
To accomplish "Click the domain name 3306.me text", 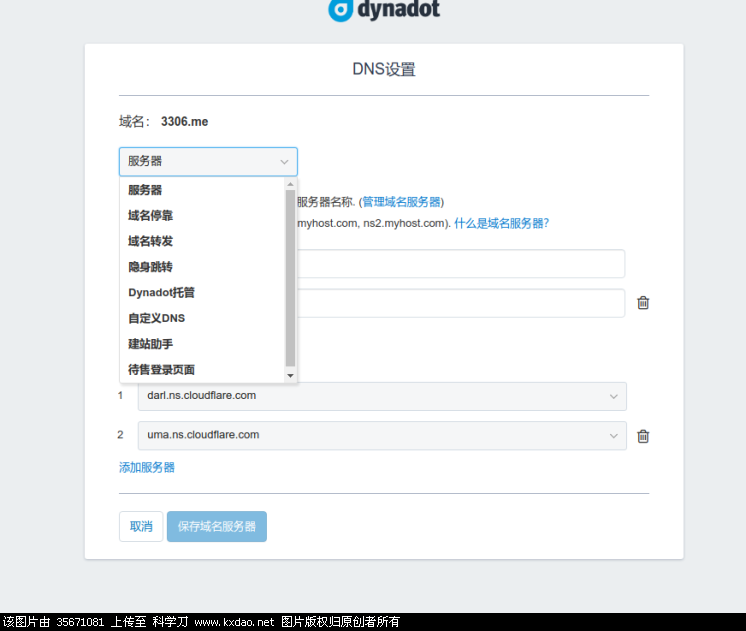I will click(x=185, y=122).
